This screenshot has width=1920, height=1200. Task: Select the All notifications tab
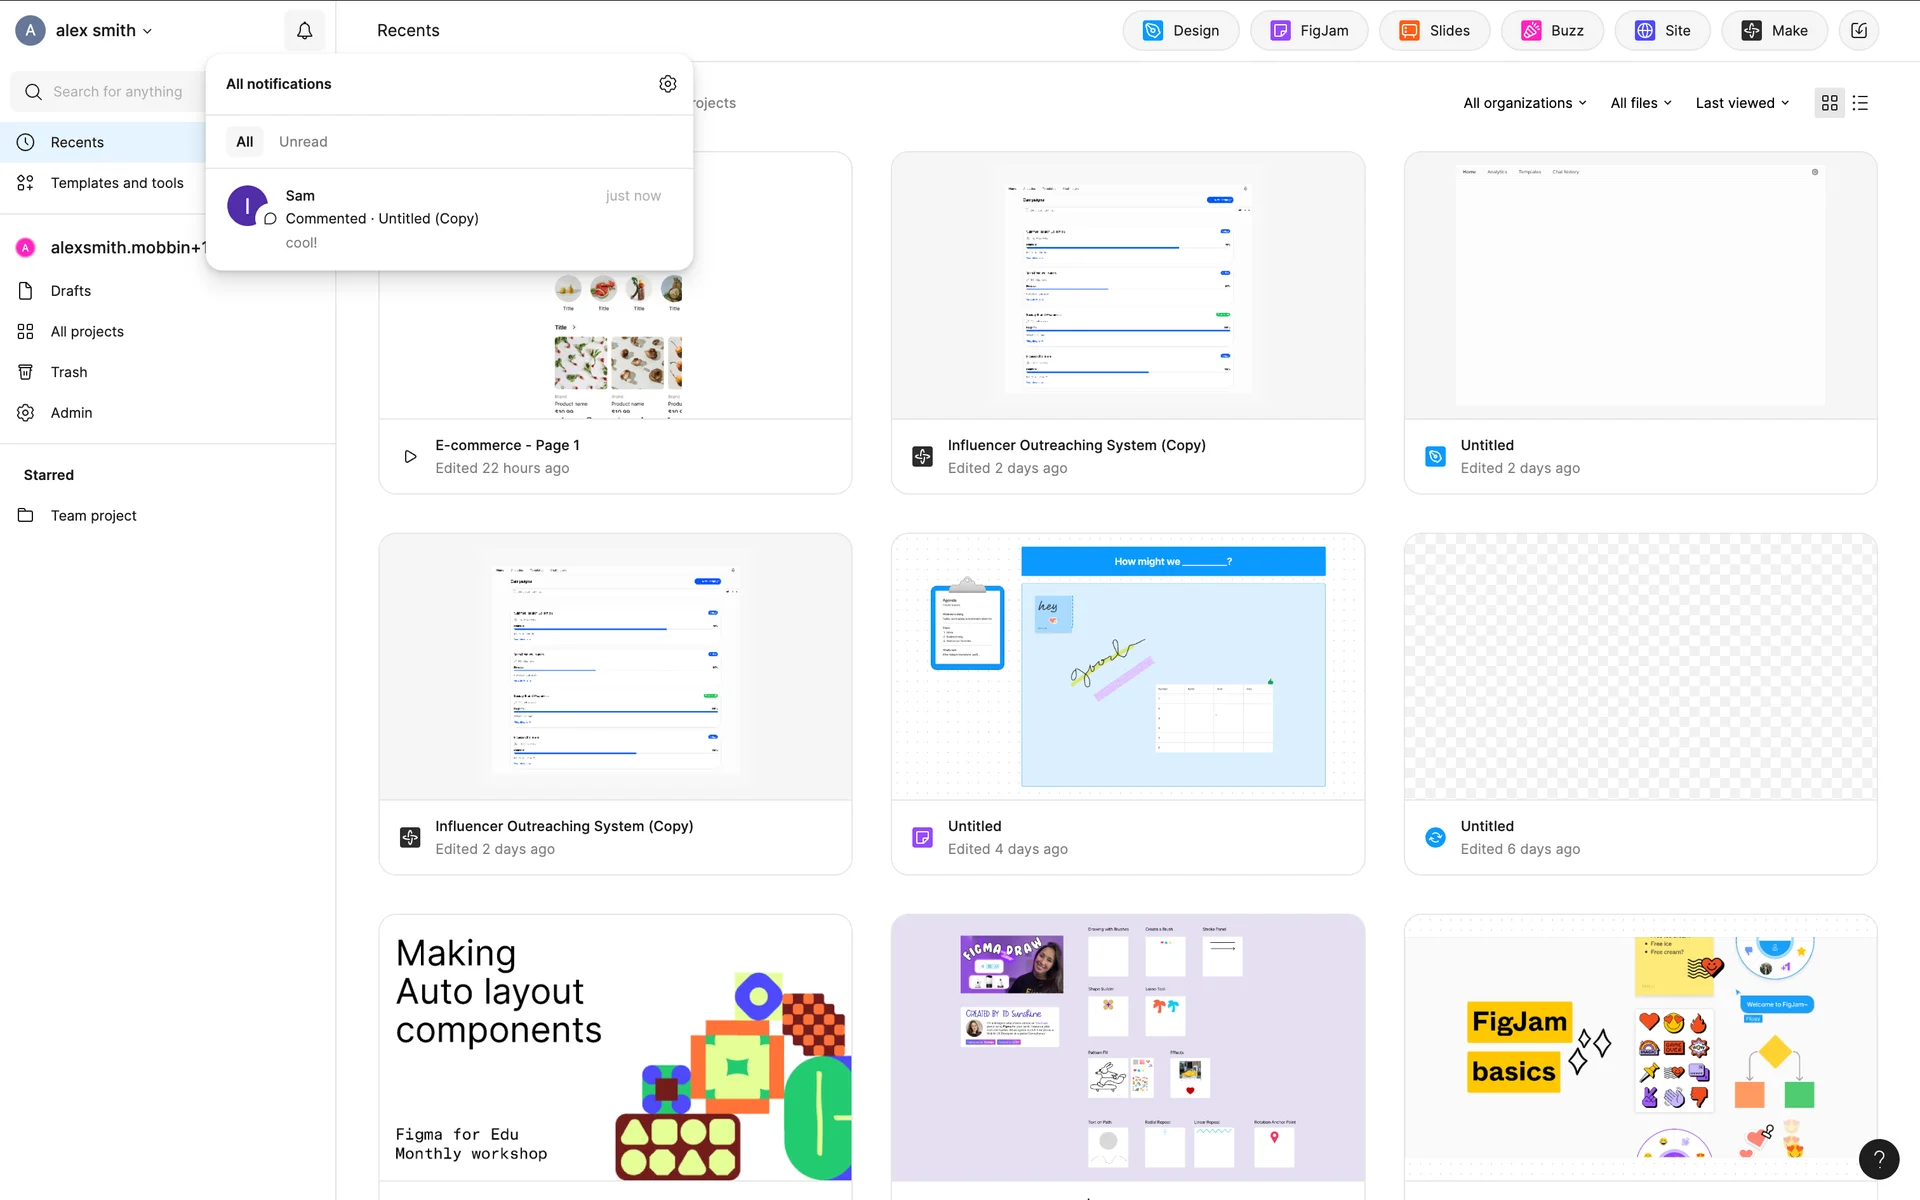(245, 142)
